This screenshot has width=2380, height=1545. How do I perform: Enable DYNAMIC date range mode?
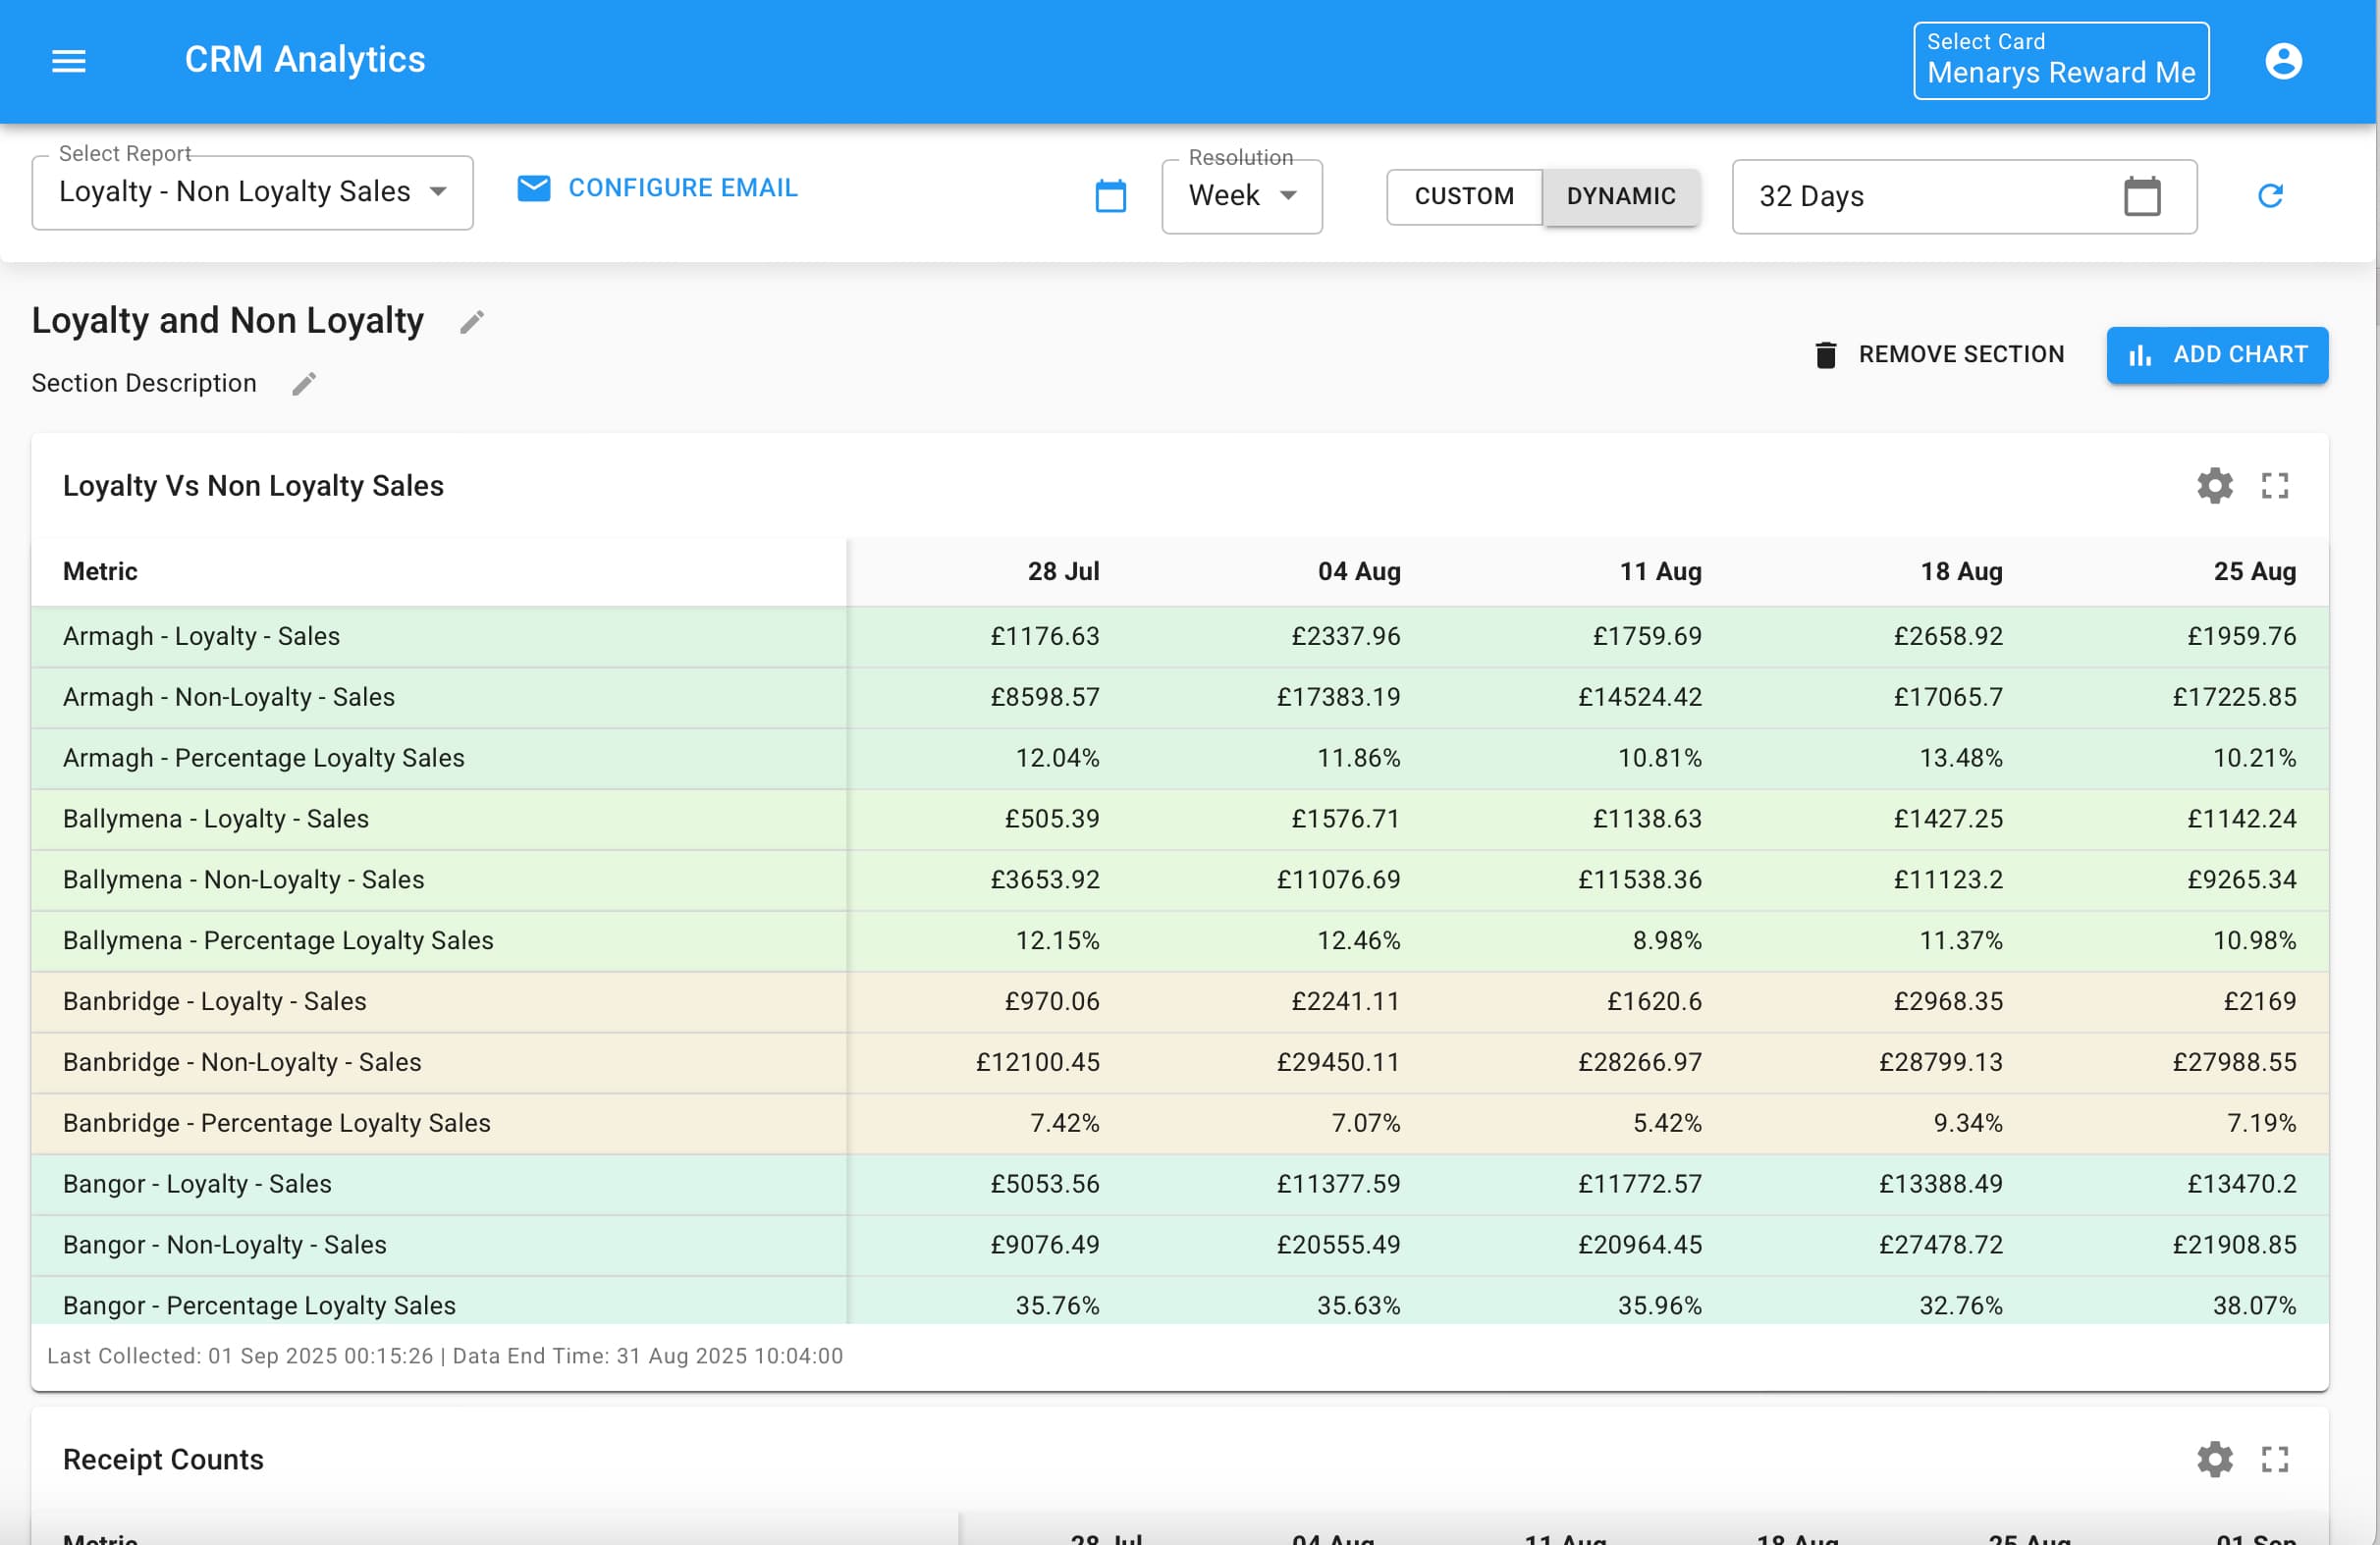coord(1620,196)
